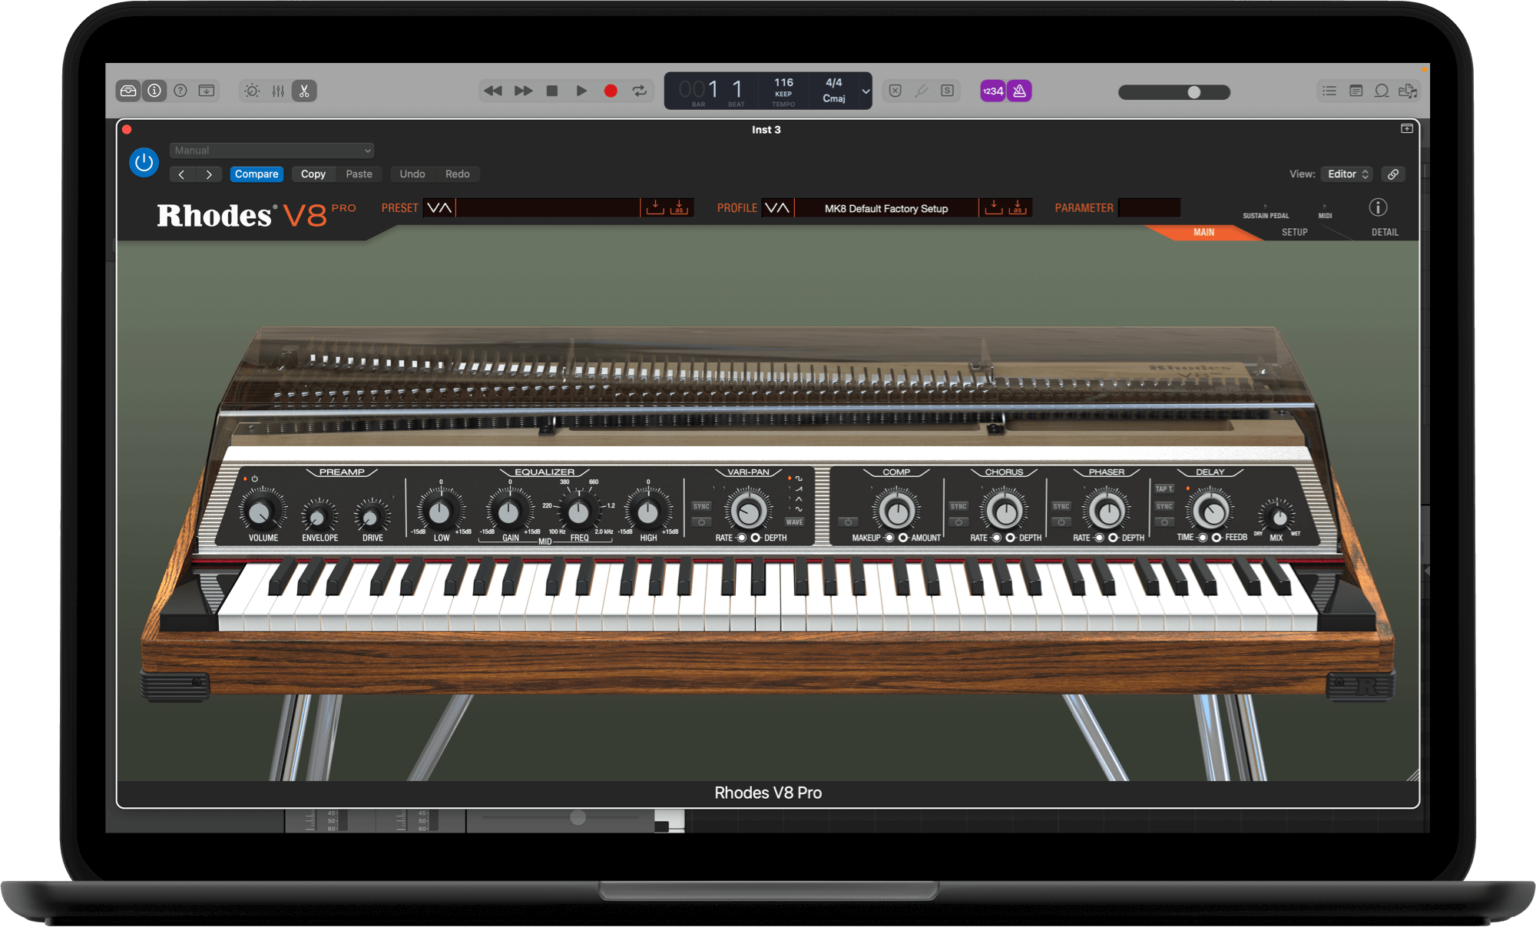The image size is (1536, 927).
Task: Activate TAP T. in the Delay section
Action: tap(1164, 488)
